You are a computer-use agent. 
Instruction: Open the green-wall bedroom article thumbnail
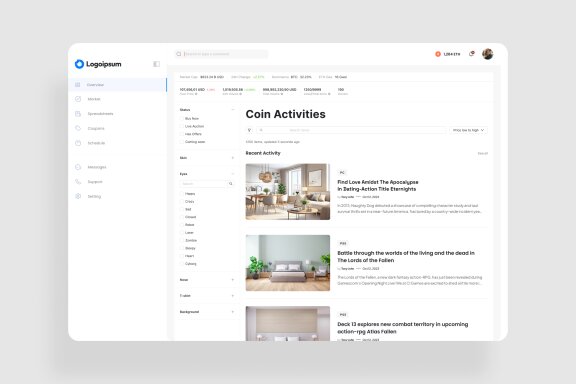point(288,263)
